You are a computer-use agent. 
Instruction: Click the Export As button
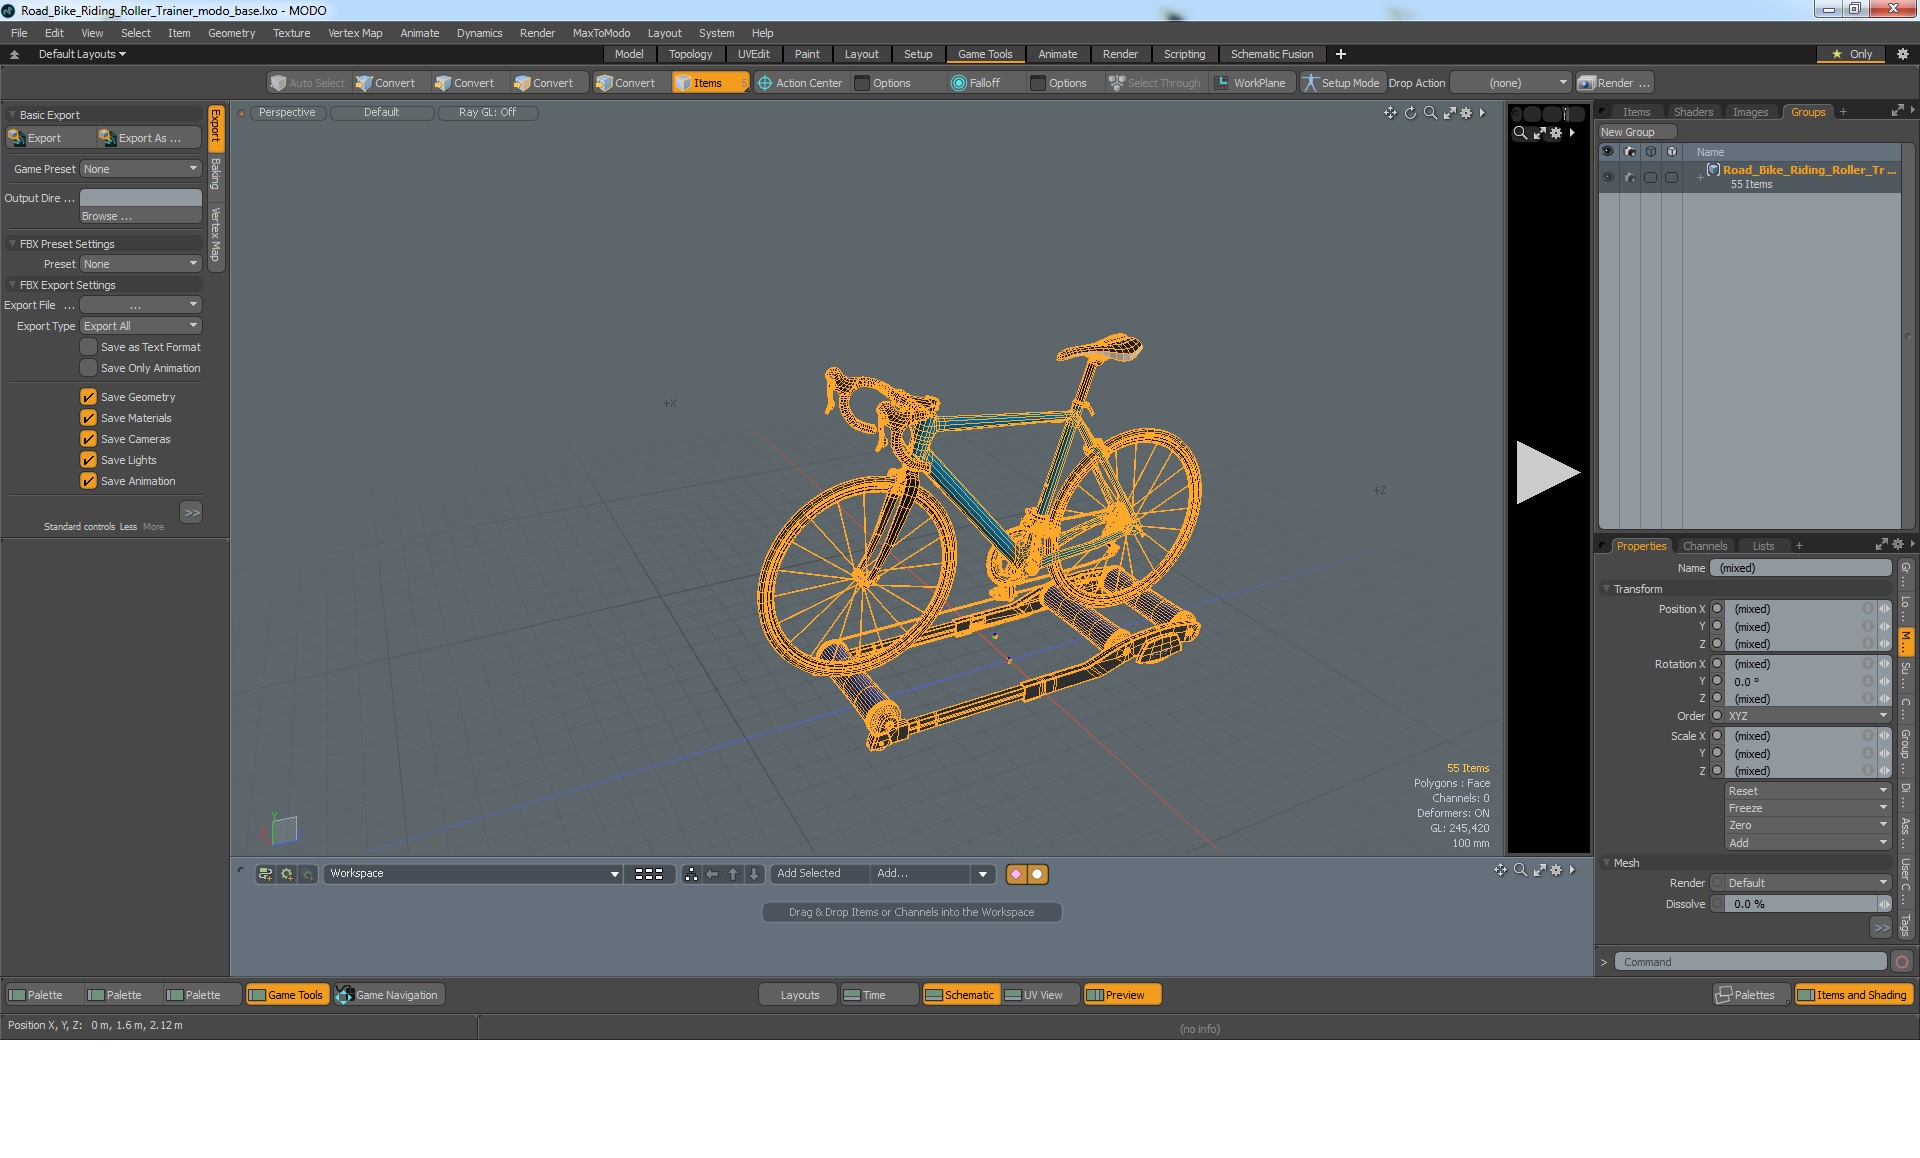148,134
